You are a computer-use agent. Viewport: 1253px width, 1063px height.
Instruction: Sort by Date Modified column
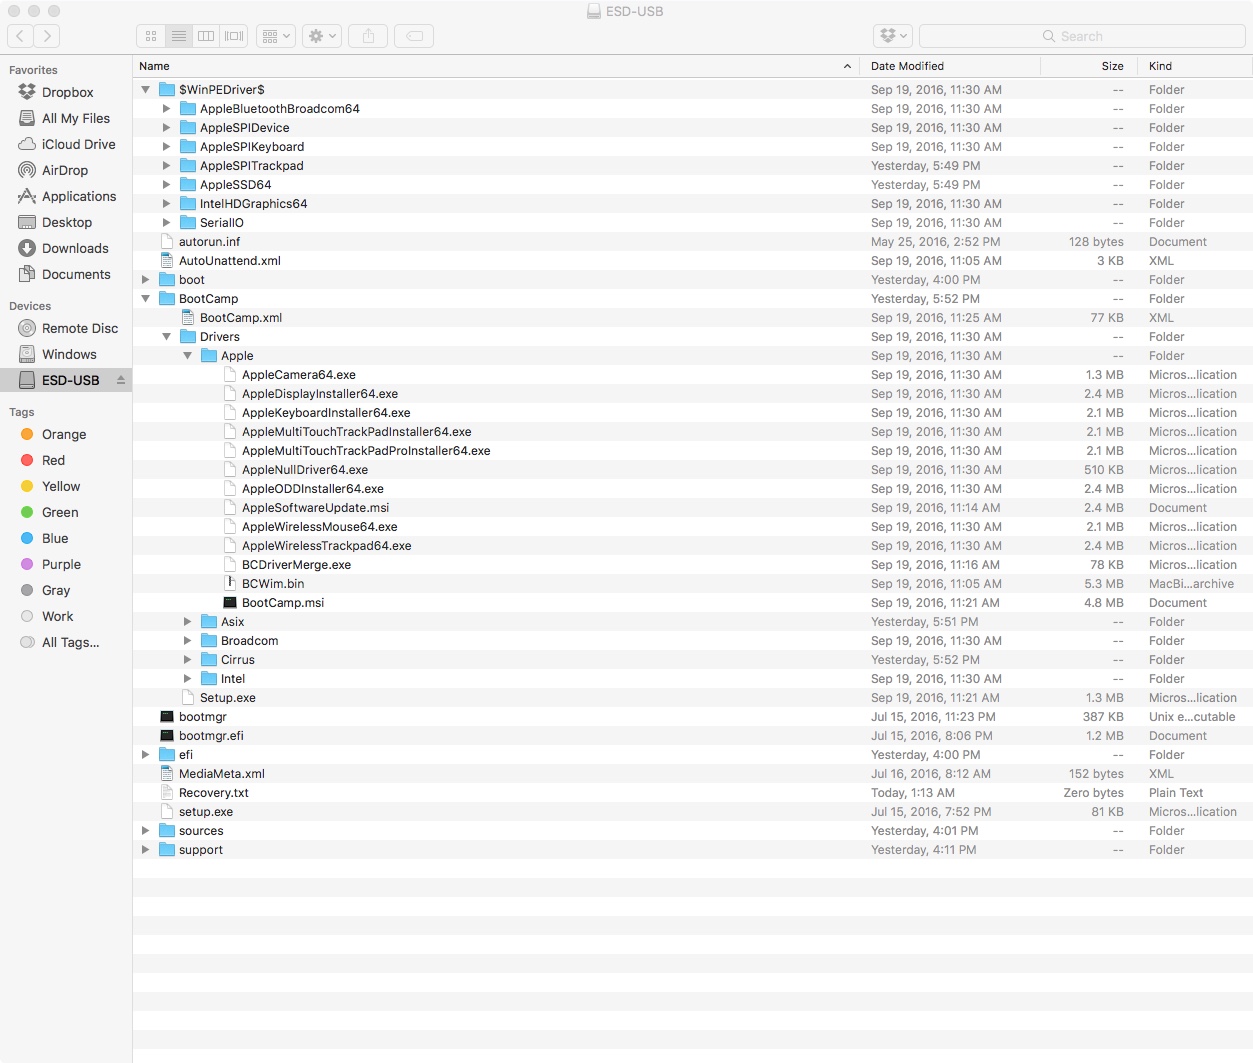coord(949,66)
